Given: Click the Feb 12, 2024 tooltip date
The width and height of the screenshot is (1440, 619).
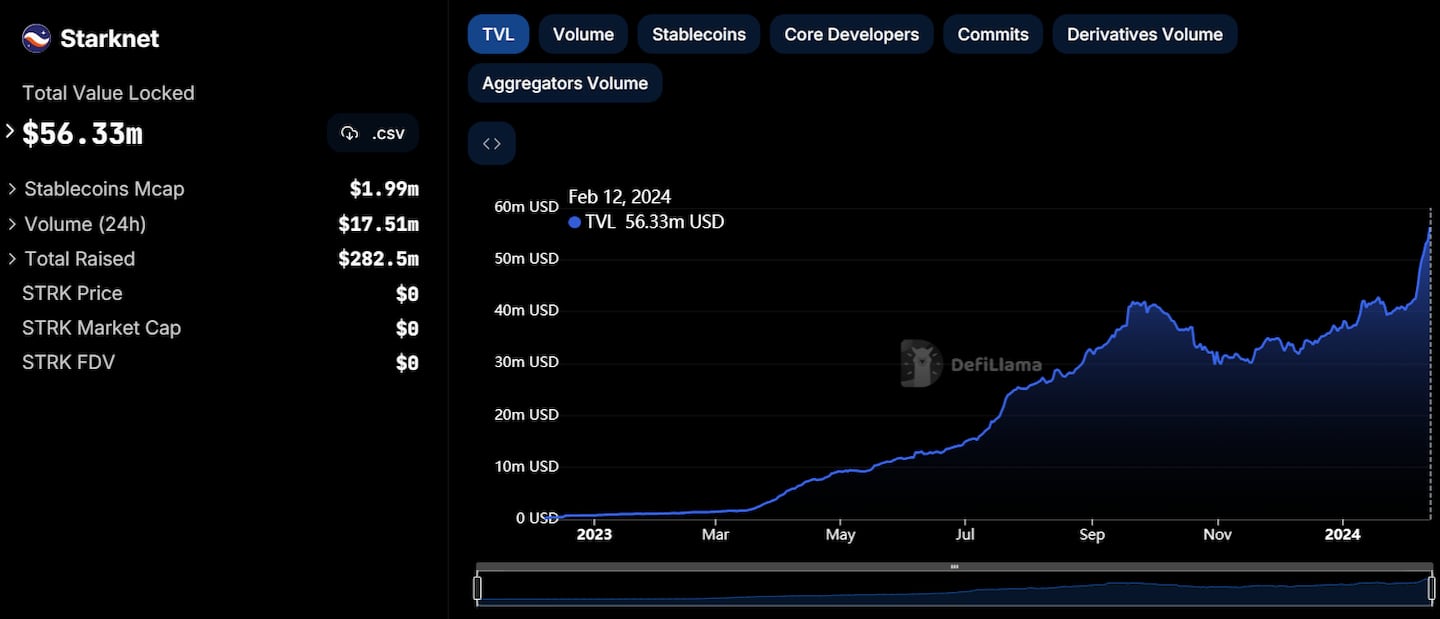Looking at the screenshot, I should [620, 196].
